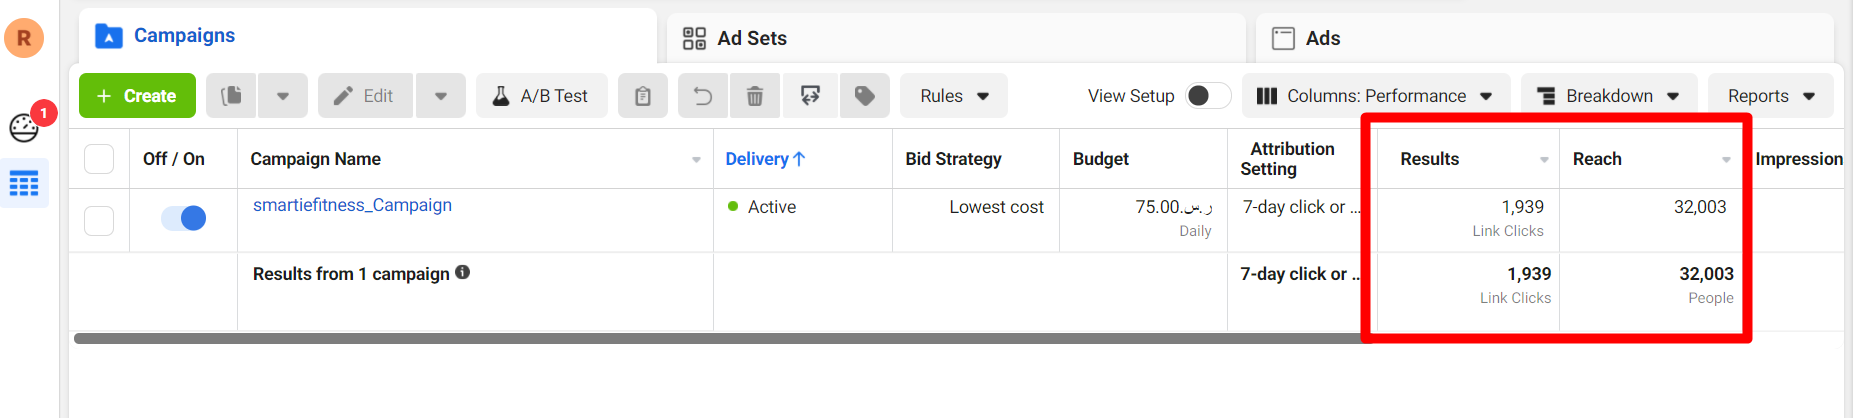1853x418 pixels.
Task: Open the account overview gauge icon
Action: click(24, 128)
